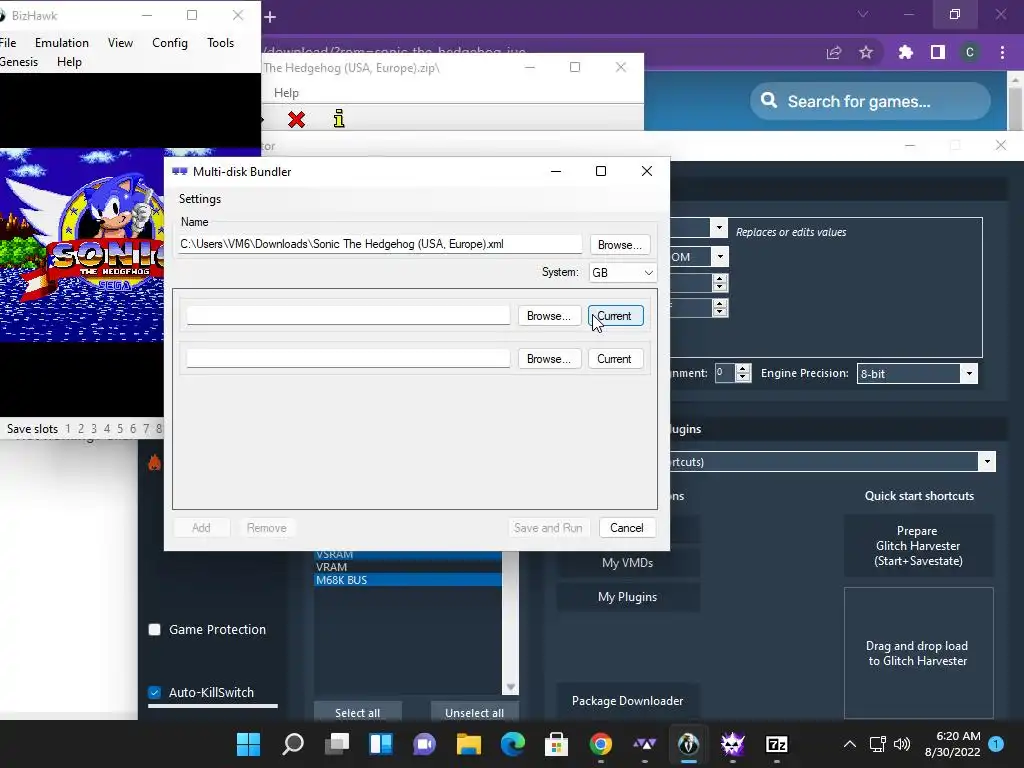Viewport: 1024px width, 768px height.
Task: Bookmark the page with the star icon
Action: pos(866,52)
